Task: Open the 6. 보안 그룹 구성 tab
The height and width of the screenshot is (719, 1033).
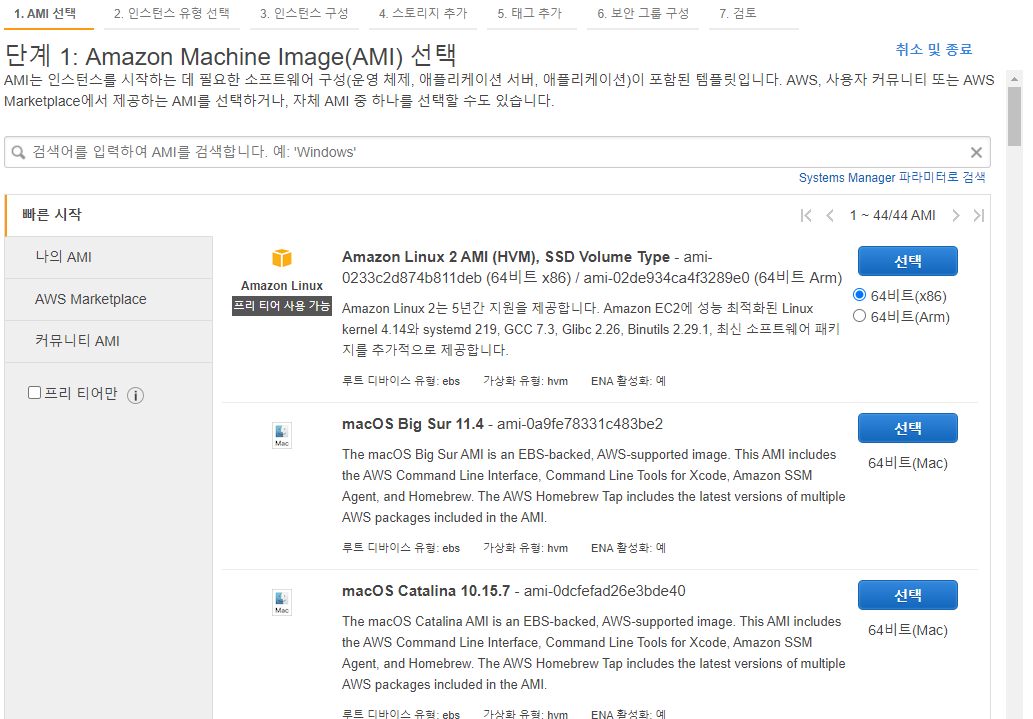Action: 643,14
